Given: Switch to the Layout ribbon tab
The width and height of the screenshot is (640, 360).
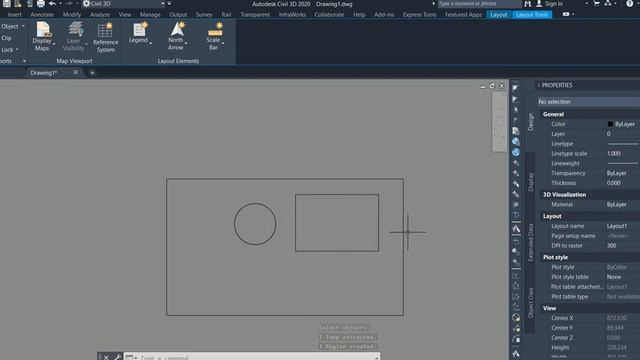Looking at the screenshot, I should (x=499, y=14).
